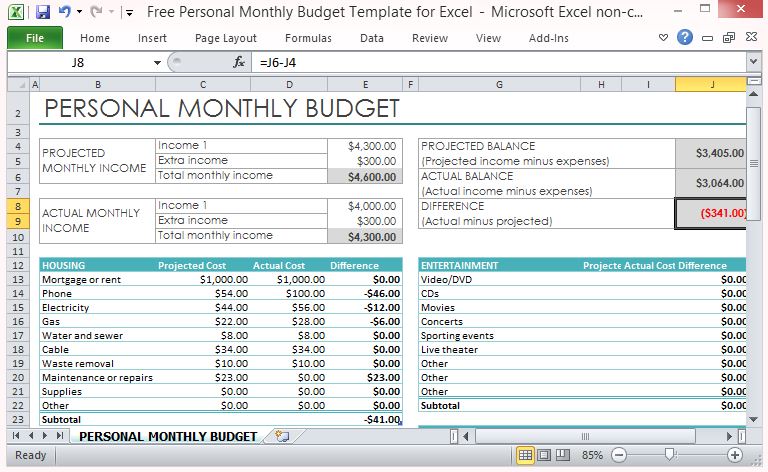This screenshot has width=768, height=472.
Task: Click the Select All corner button
Action: click(19, 85)
